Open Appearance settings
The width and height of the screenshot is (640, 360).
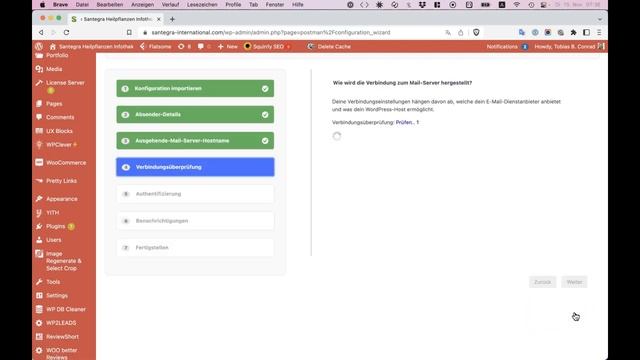61,199
